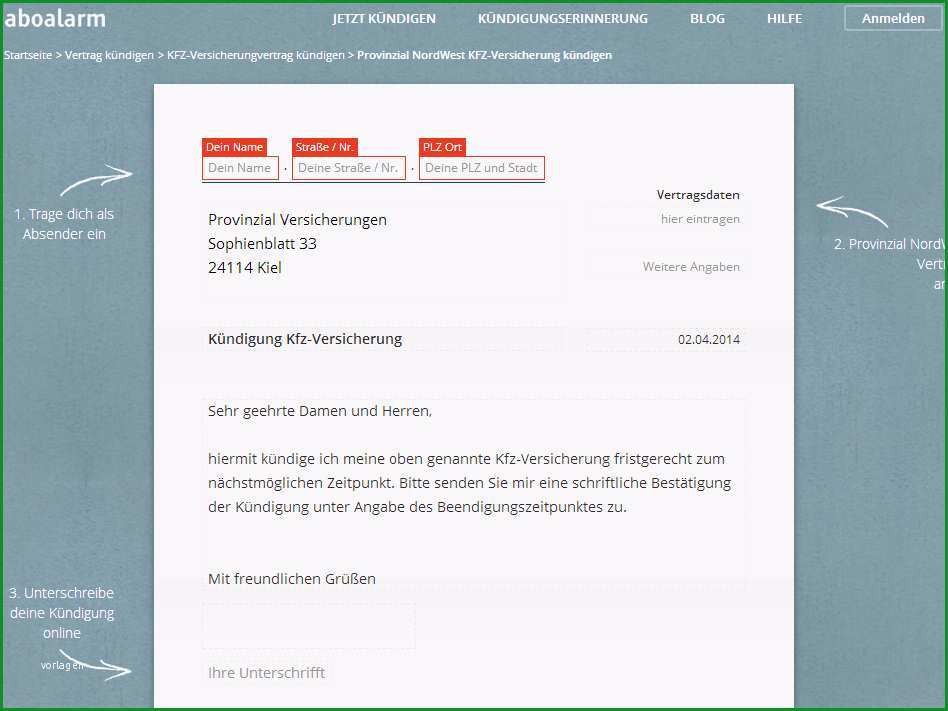
Task: Click the Provinzial NordWest KFZ-Versicherung kündigen breadcrumb
Action: tap(484, 55)
